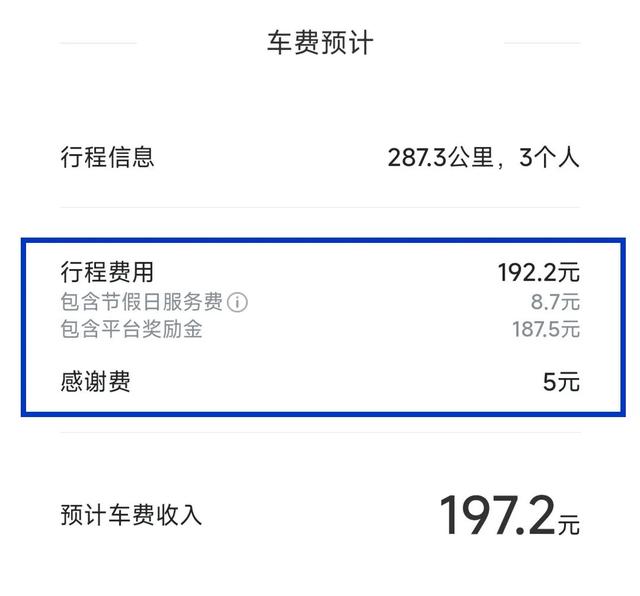Screen dimensions: 640x596
Task: Click the blue highlight box's top border
Action: pos(319,240)
